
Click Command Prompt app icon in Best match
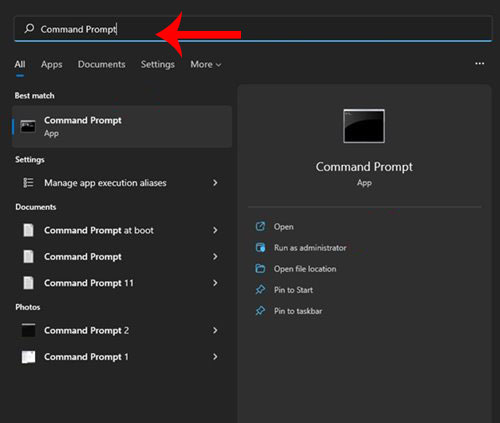pos(28,127)
